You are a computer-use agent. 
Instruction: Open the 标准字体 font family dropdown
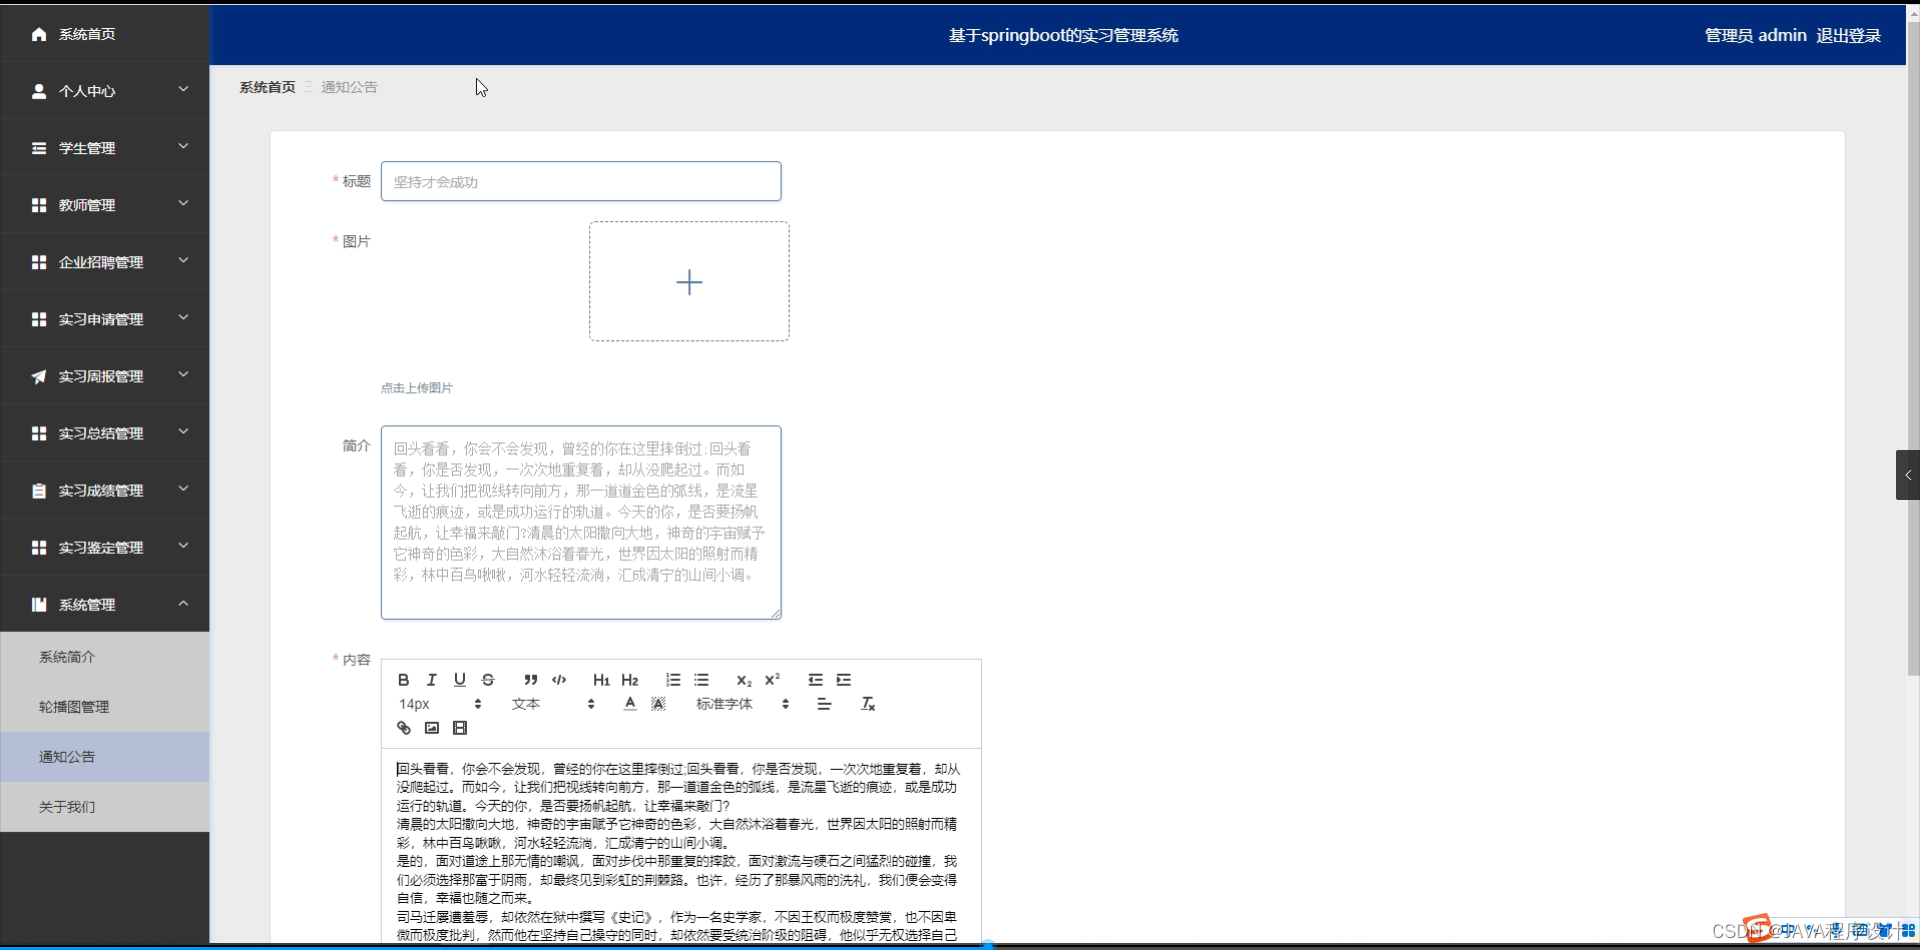(x=742, y=704)
